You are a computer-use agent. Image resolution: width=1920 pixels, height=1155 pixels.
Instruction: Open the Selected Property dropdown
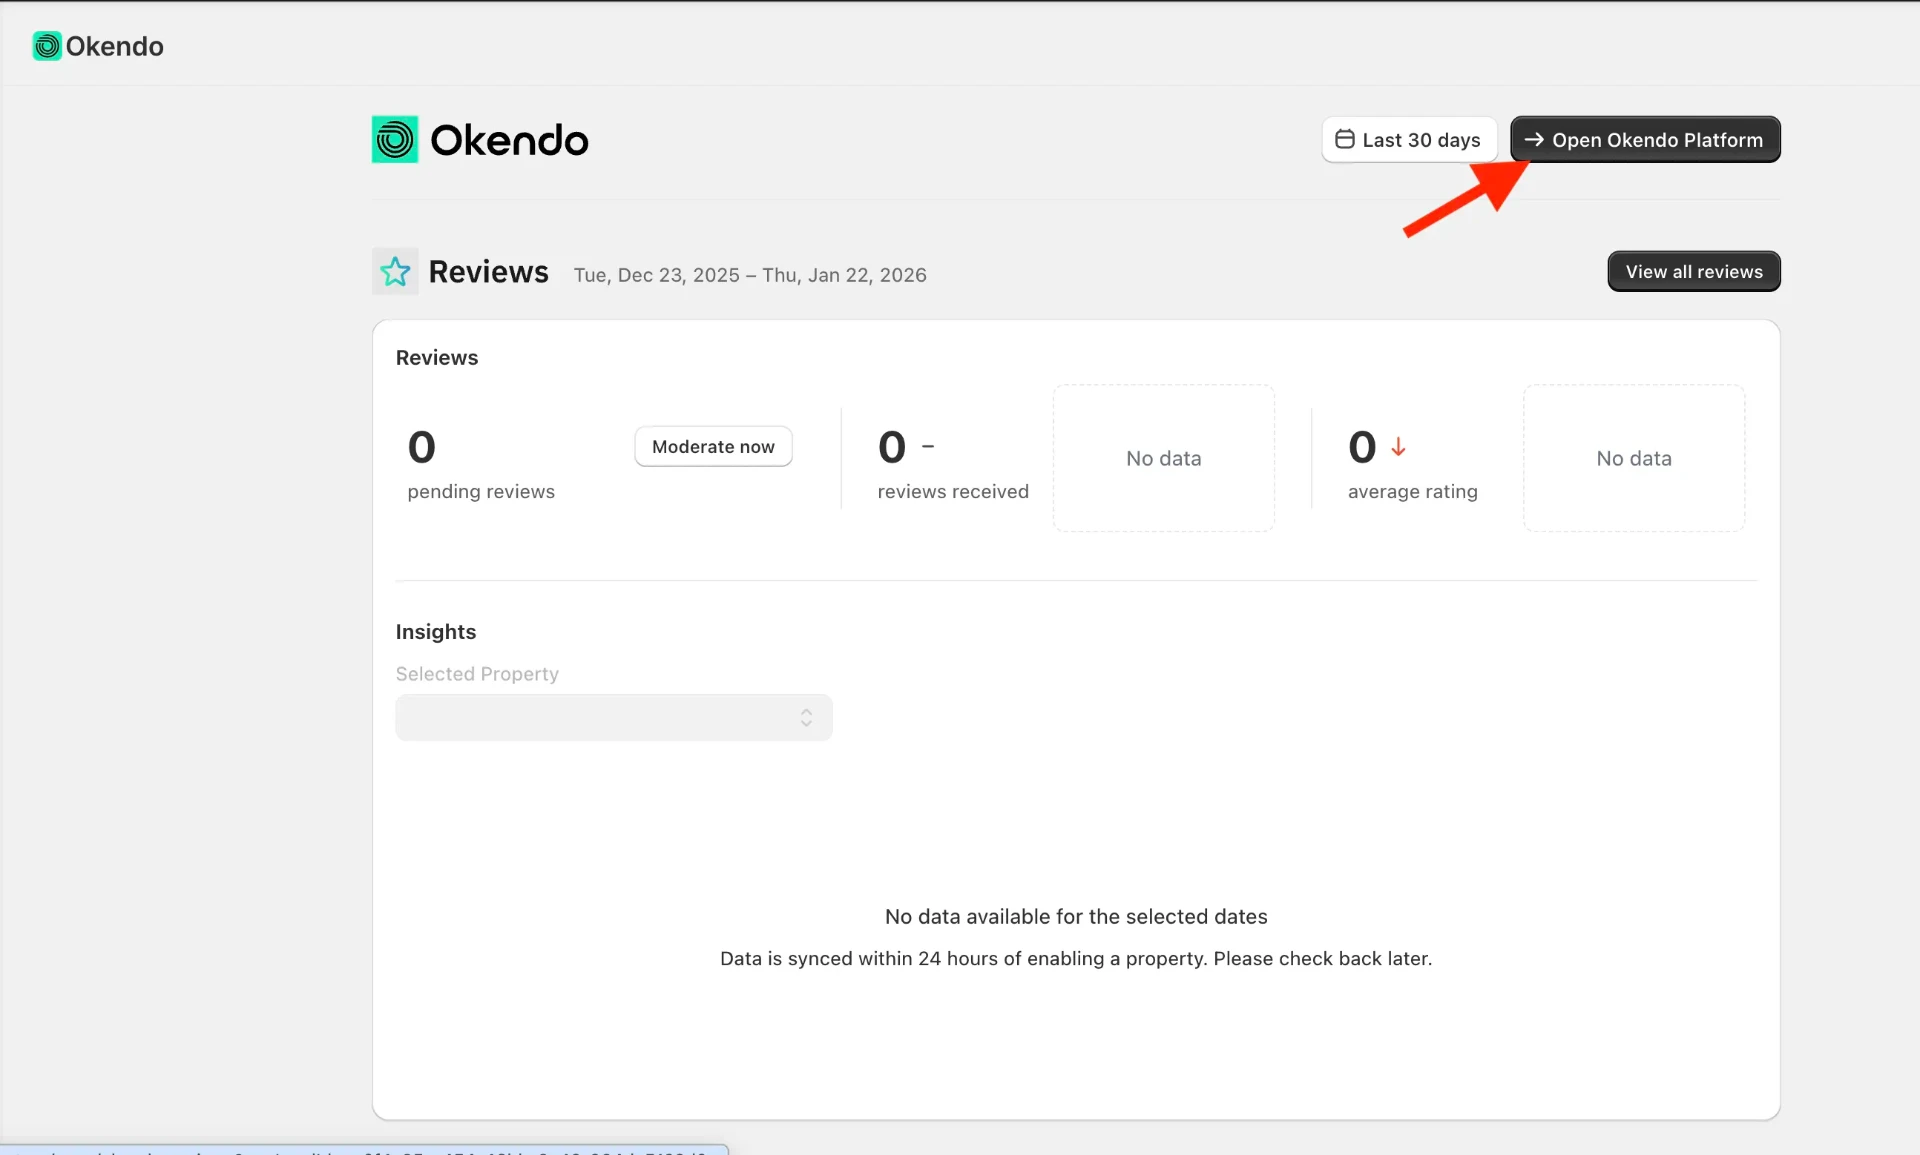(x=614, y=718)
